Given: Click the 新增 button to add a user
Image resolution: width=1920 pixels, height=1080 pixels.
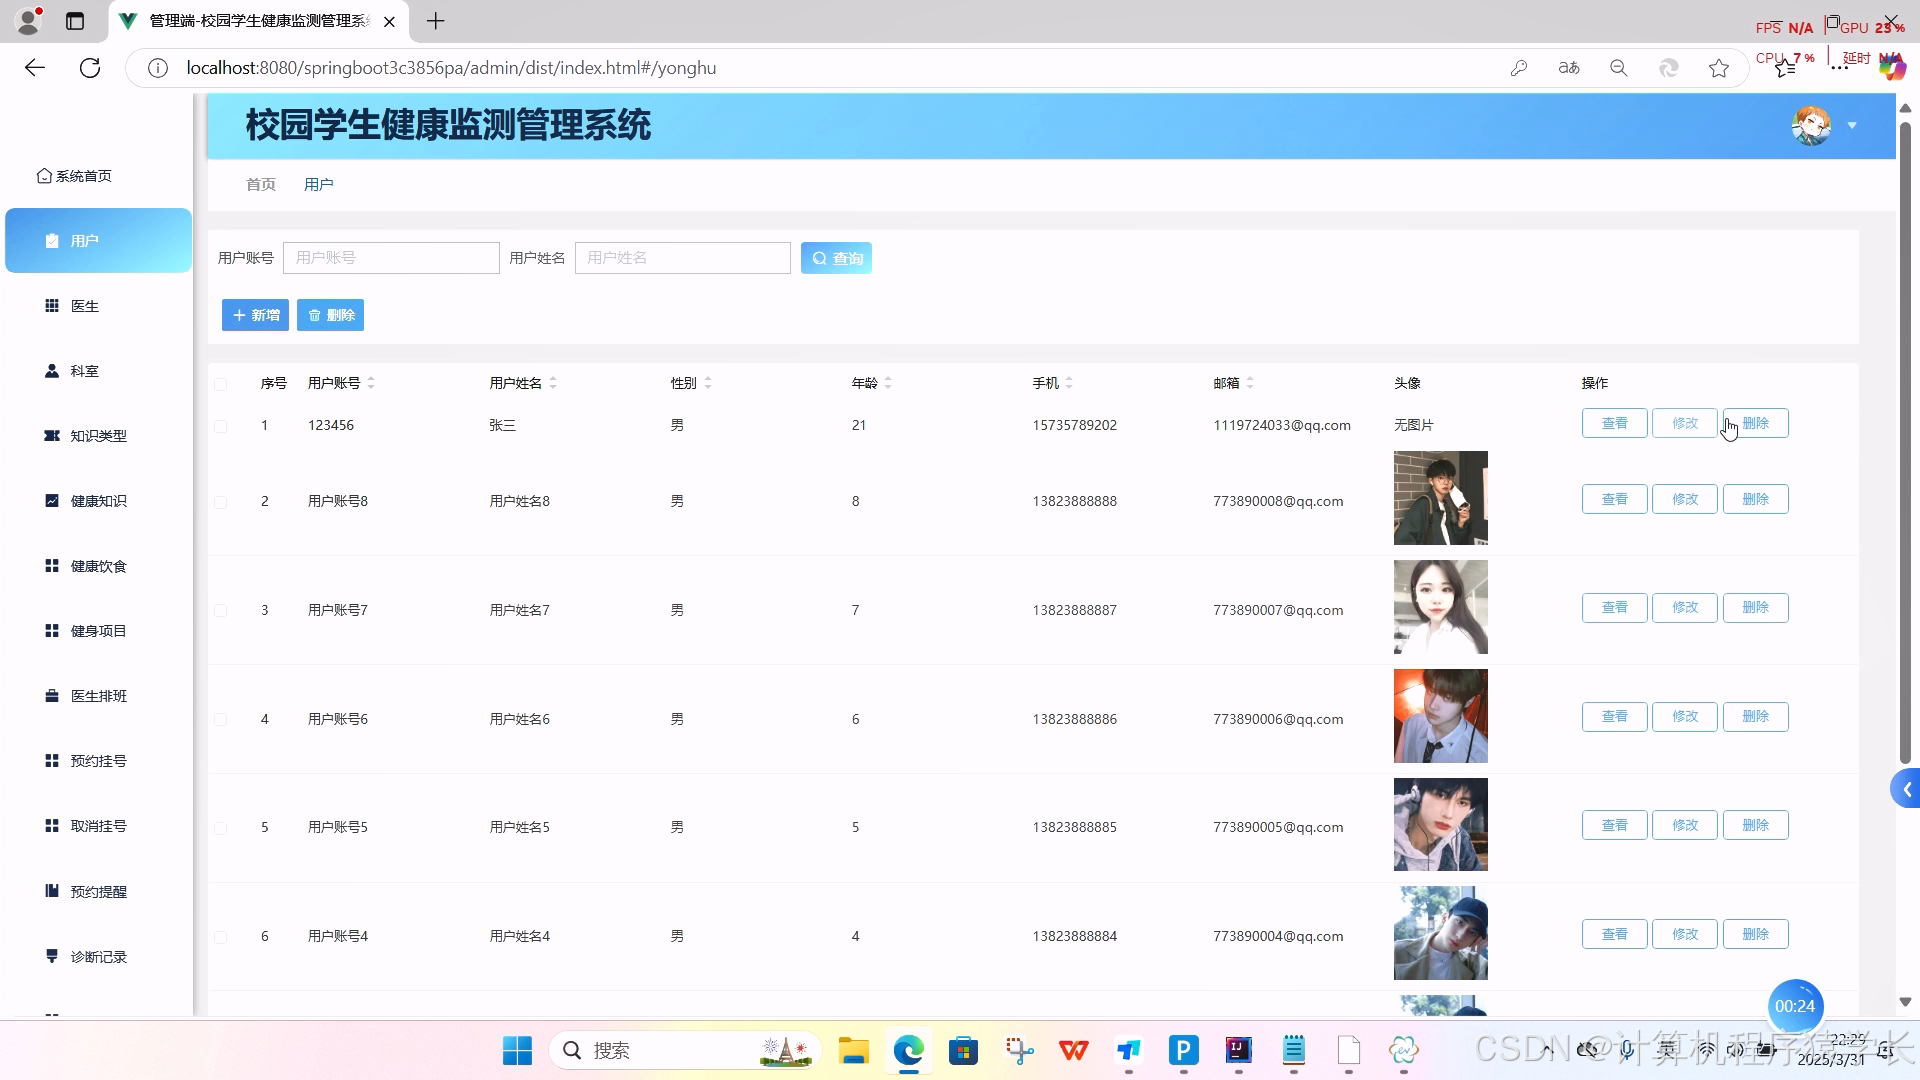Looking at the screenshot, I should point(254,314).
